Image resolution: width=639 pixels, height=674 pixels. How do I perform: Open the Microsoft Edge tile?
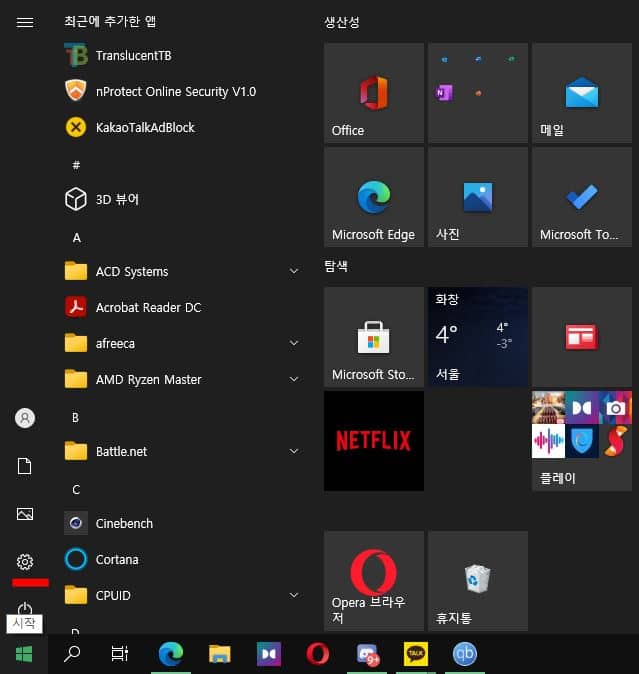coord(374,197)
